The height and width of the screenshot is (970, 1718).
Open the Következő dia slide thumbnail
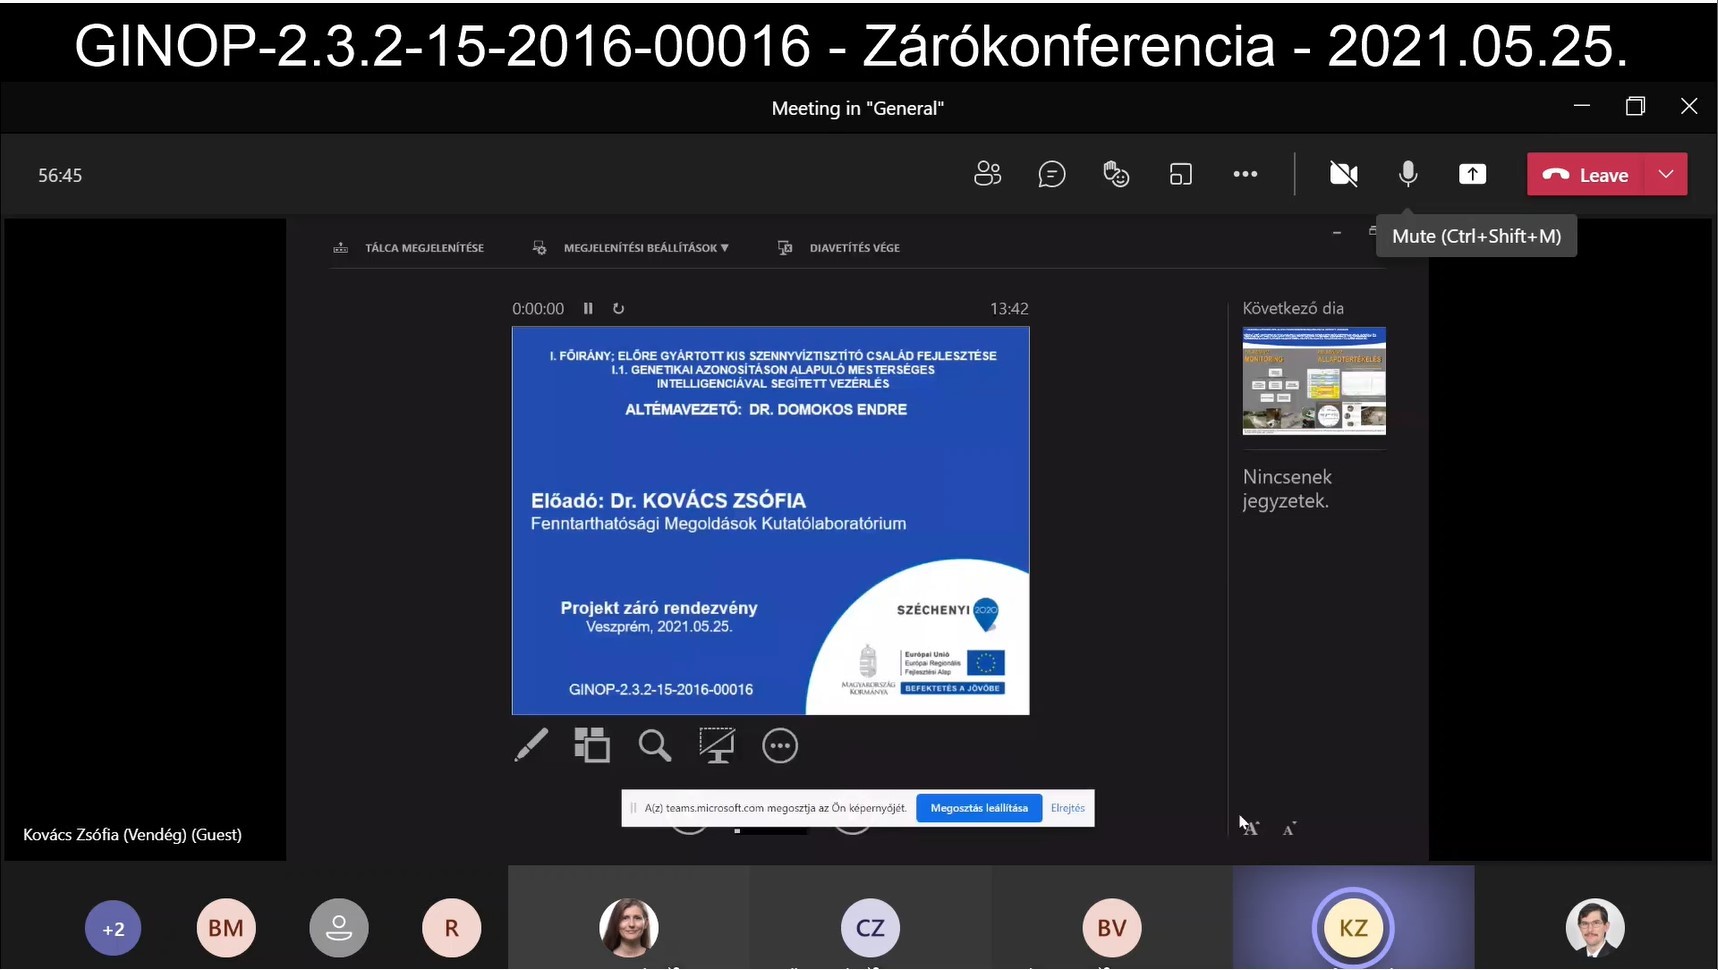(x=1314, y=381)
